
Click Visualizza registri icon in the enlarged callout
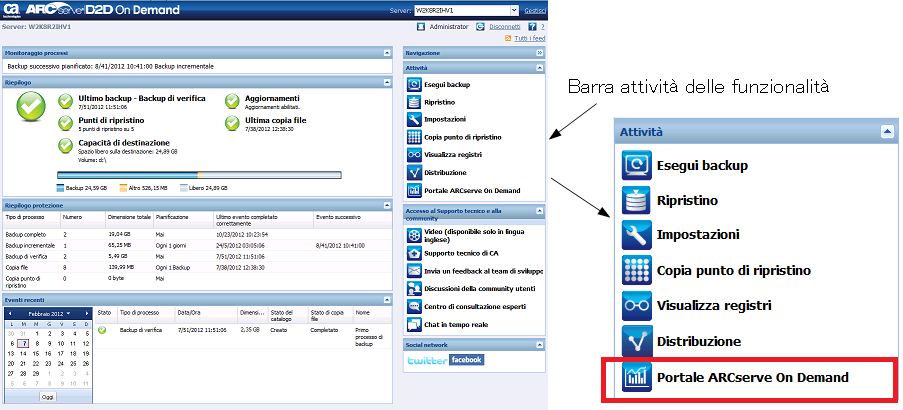(636, 306)
